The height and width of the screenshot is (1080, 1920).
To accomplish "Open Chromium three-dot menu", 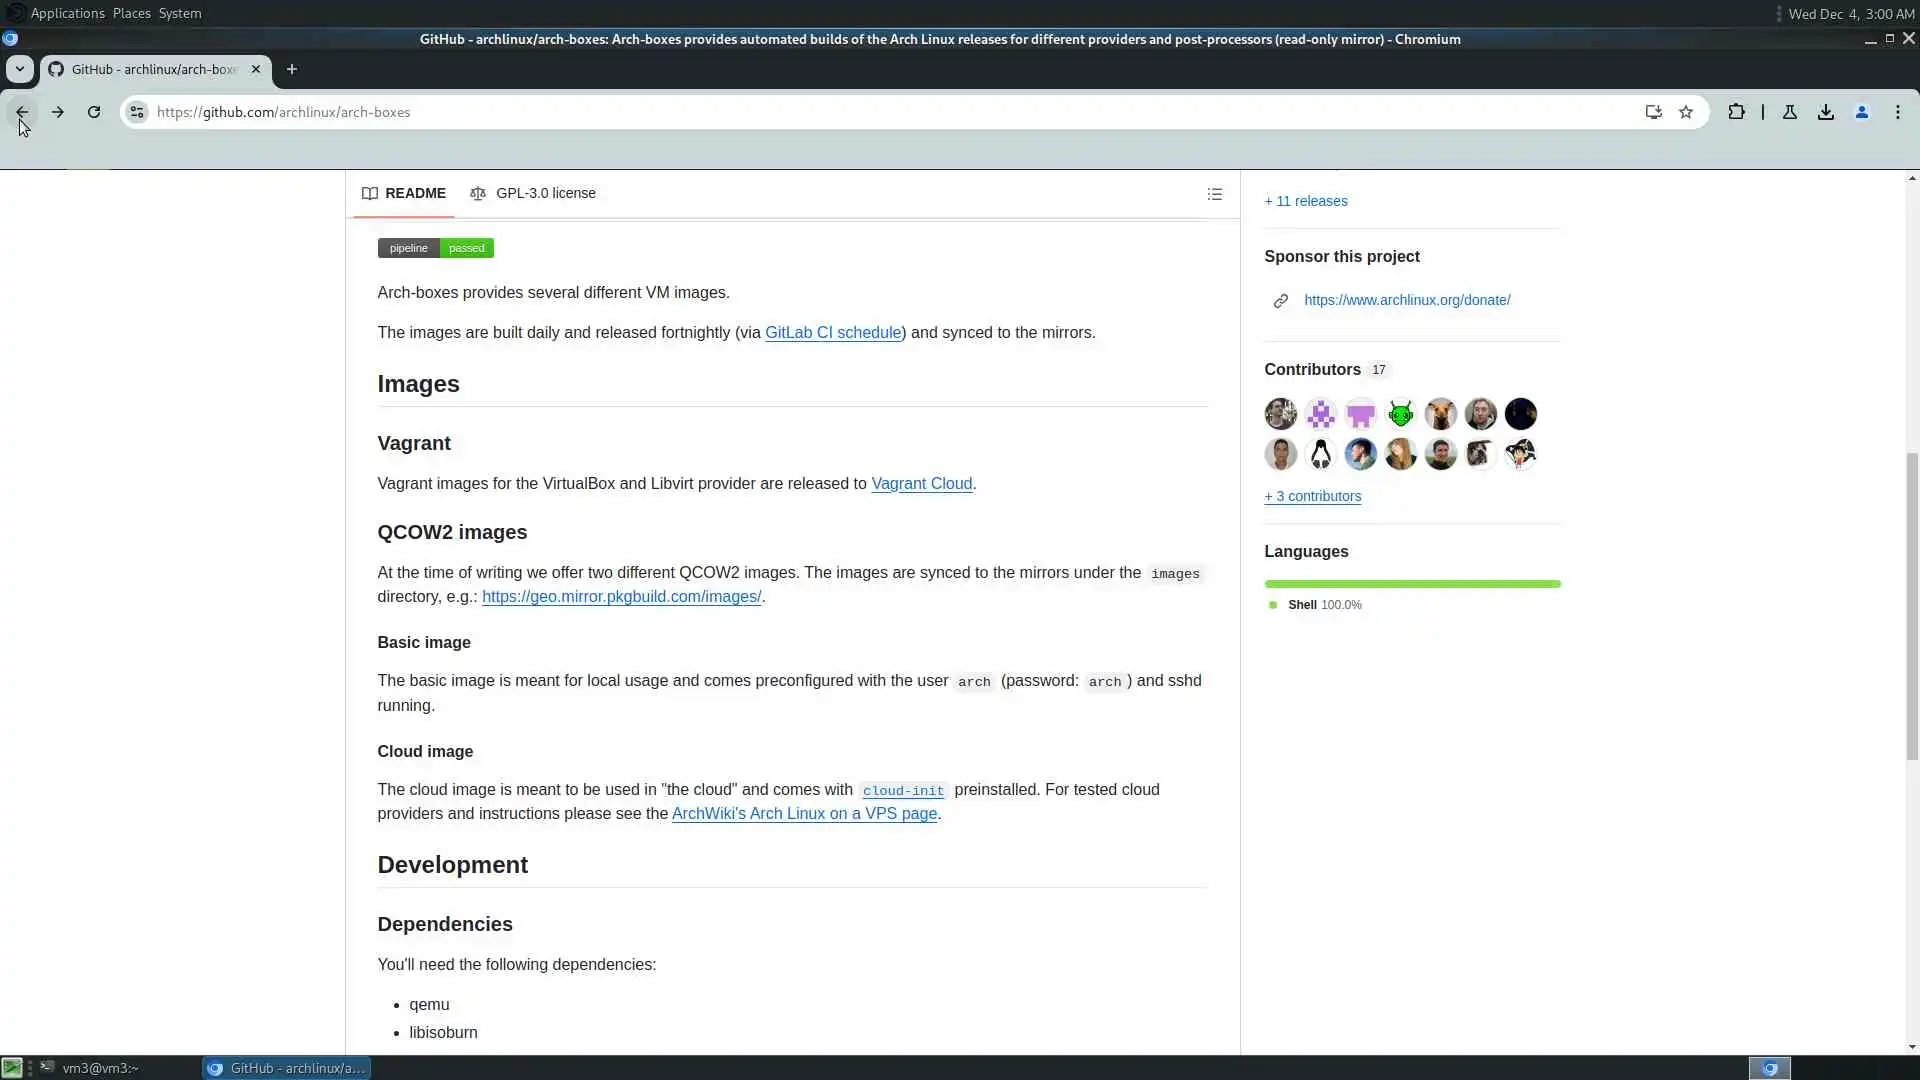I will pos(1898,112).
